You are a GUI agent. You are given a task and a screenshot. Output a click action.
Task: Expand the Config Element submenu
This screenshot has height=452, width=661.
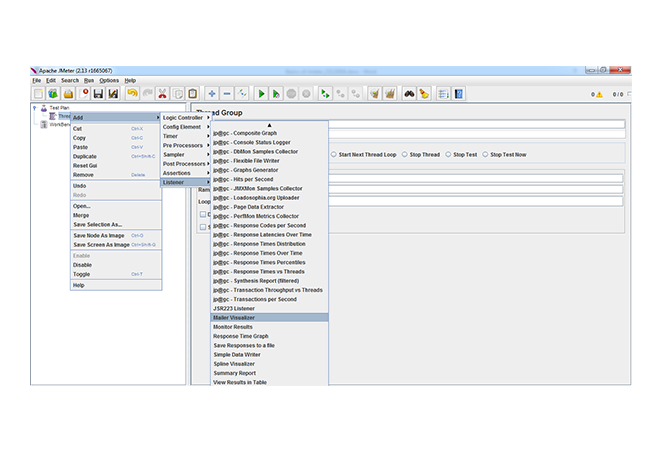(186, 127)
